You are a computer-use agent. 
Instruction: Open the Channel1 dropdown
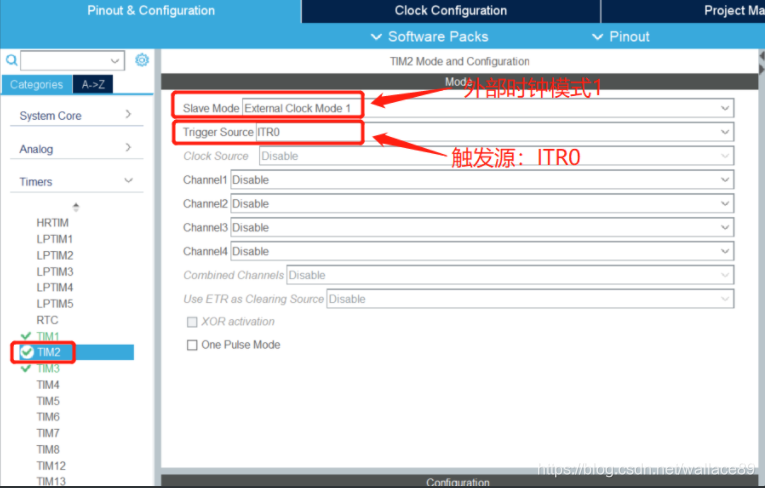point(482,180)
